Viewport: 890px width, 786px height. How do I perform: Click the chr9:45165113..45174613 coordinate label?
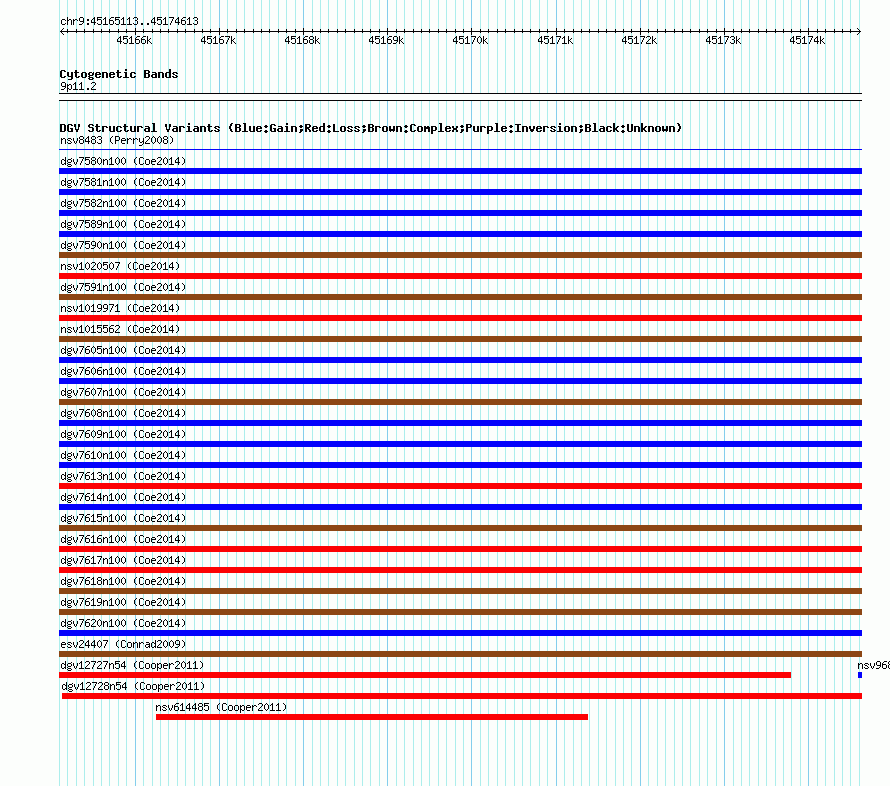(129, 21)
